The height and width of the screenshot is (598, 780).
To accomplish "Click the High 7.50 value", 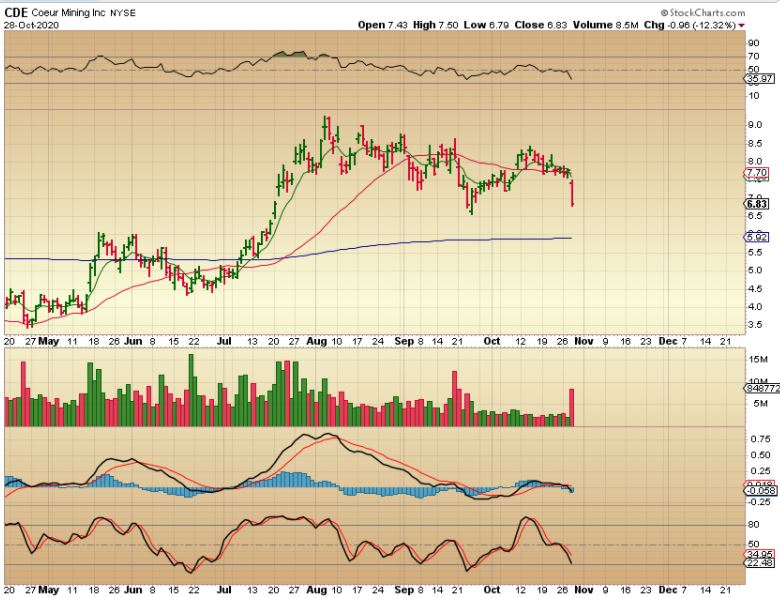I will click(435, 25).
